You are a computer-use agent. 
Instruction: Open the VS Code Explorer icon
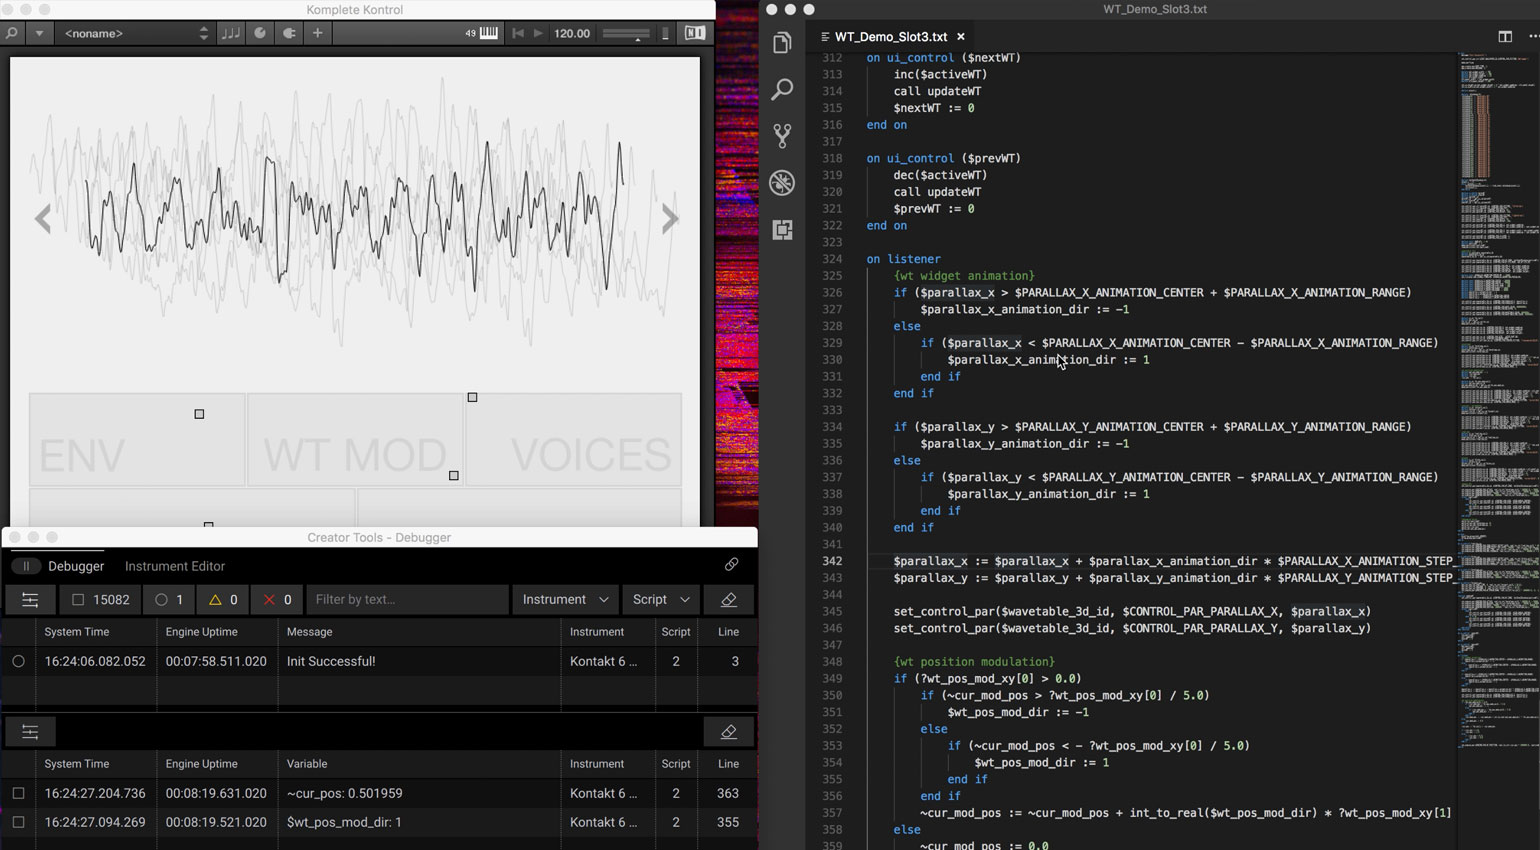782,42
